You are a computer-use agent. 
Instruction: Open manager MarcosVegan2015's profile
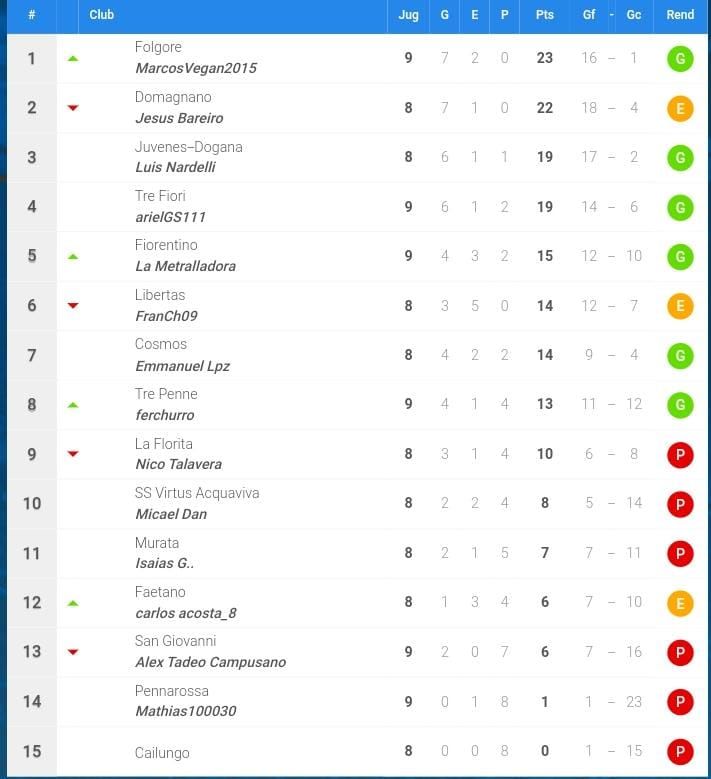196,68
